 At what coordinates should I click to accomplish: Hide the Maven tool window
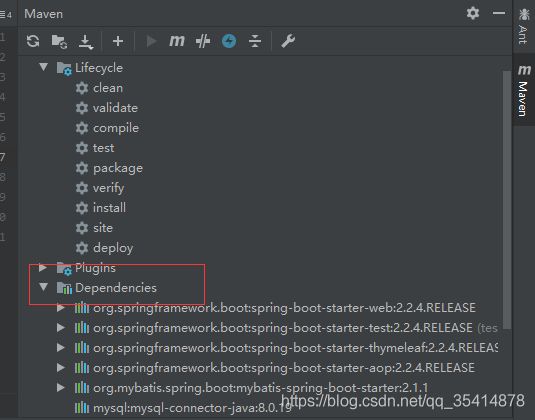(x=499, y=13)
